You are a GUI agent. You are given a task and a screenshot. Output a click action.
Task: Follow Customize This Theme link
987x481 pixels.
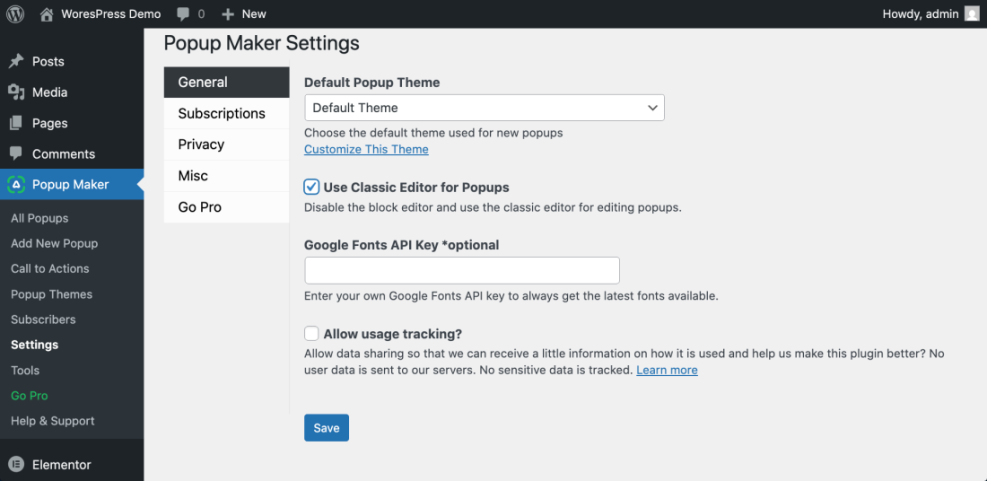coord(366,149)
